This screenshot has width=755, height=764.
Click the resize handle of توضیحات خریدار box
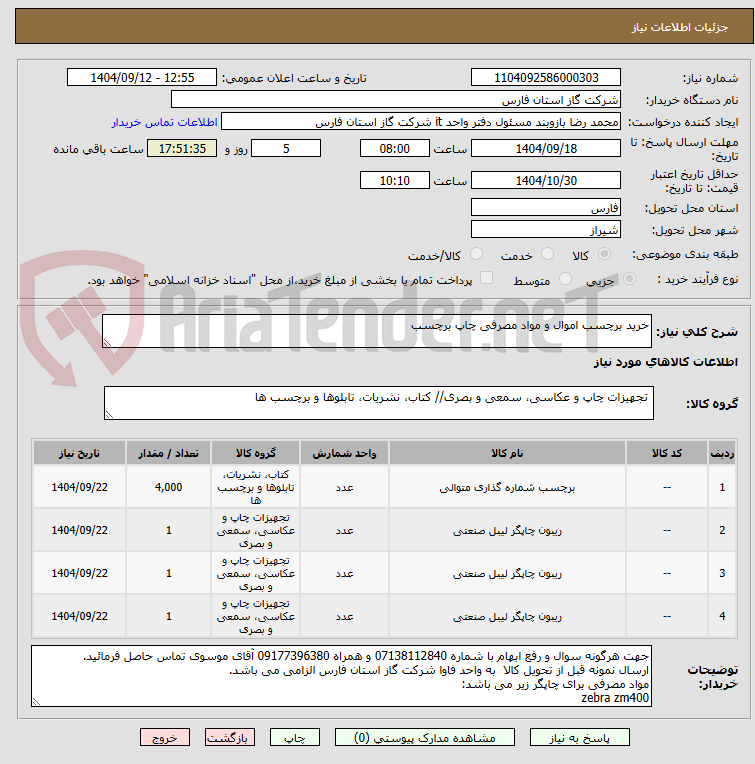(x=37, y=702)
